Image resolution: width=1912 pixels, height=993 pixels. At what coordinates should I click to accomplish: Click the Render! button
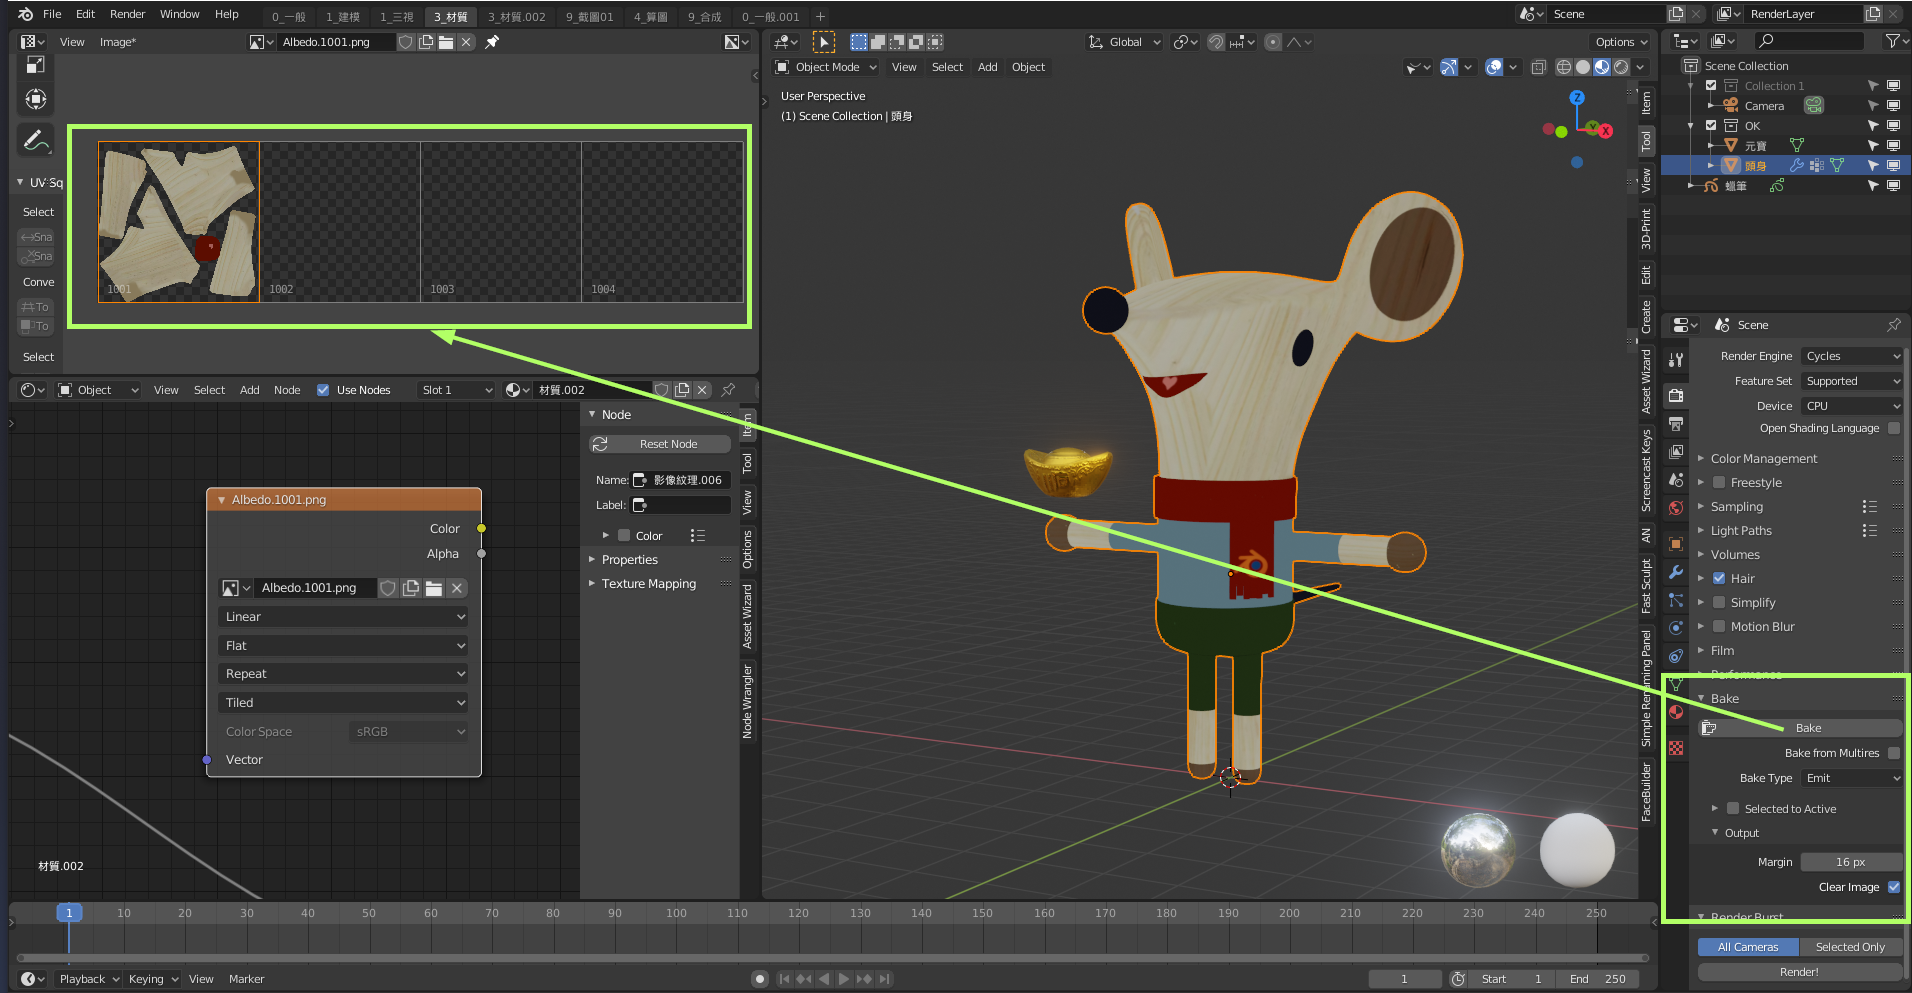pyautogui.click(x=1799, y=972)
